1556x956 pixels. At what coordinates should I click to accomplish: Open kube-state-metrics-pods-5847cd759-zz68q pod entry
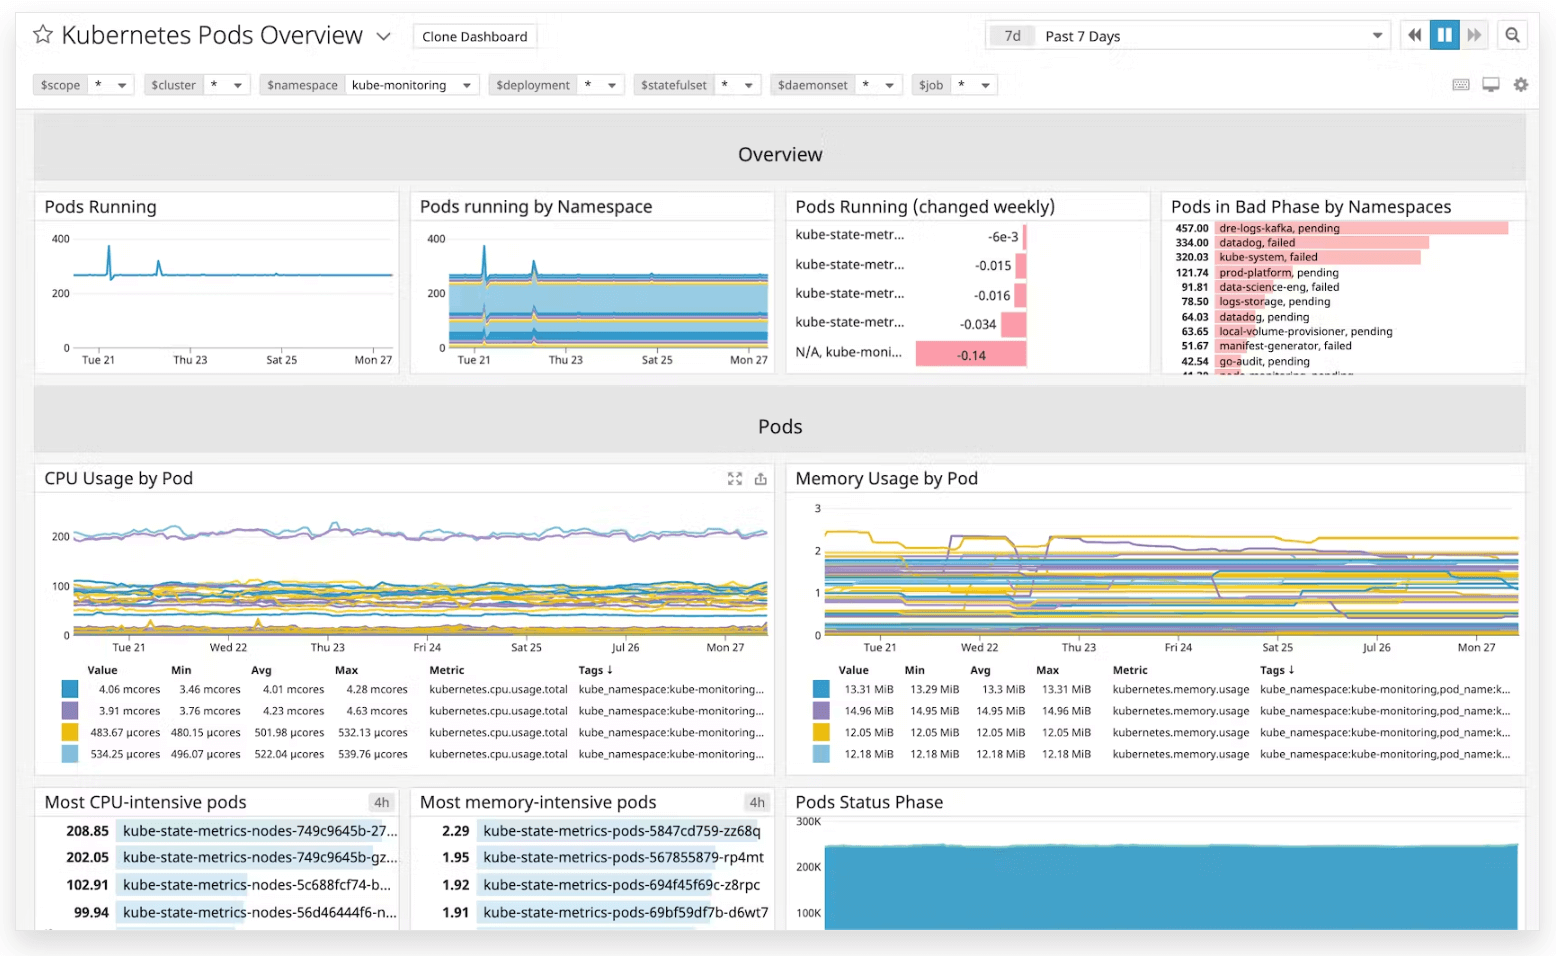point(621,831)
